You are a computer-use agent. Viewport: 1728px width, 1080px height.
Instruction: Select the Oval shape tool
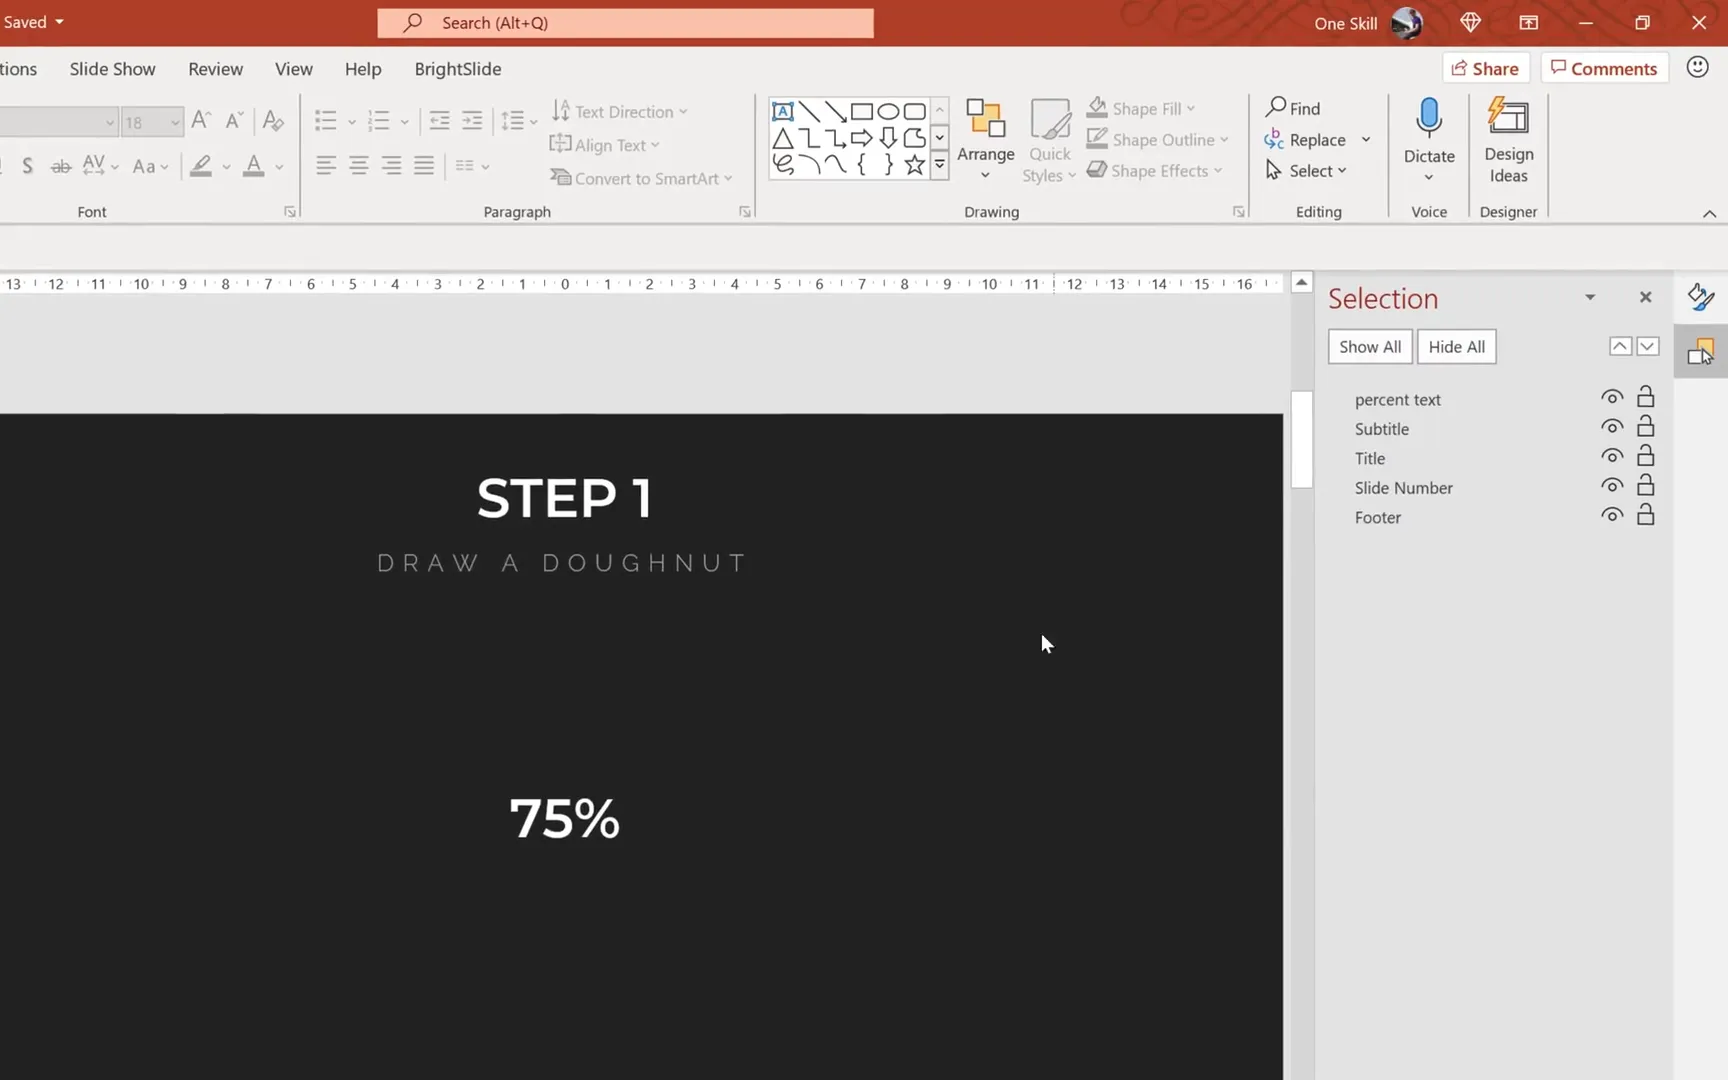click(x=888, y=111)
